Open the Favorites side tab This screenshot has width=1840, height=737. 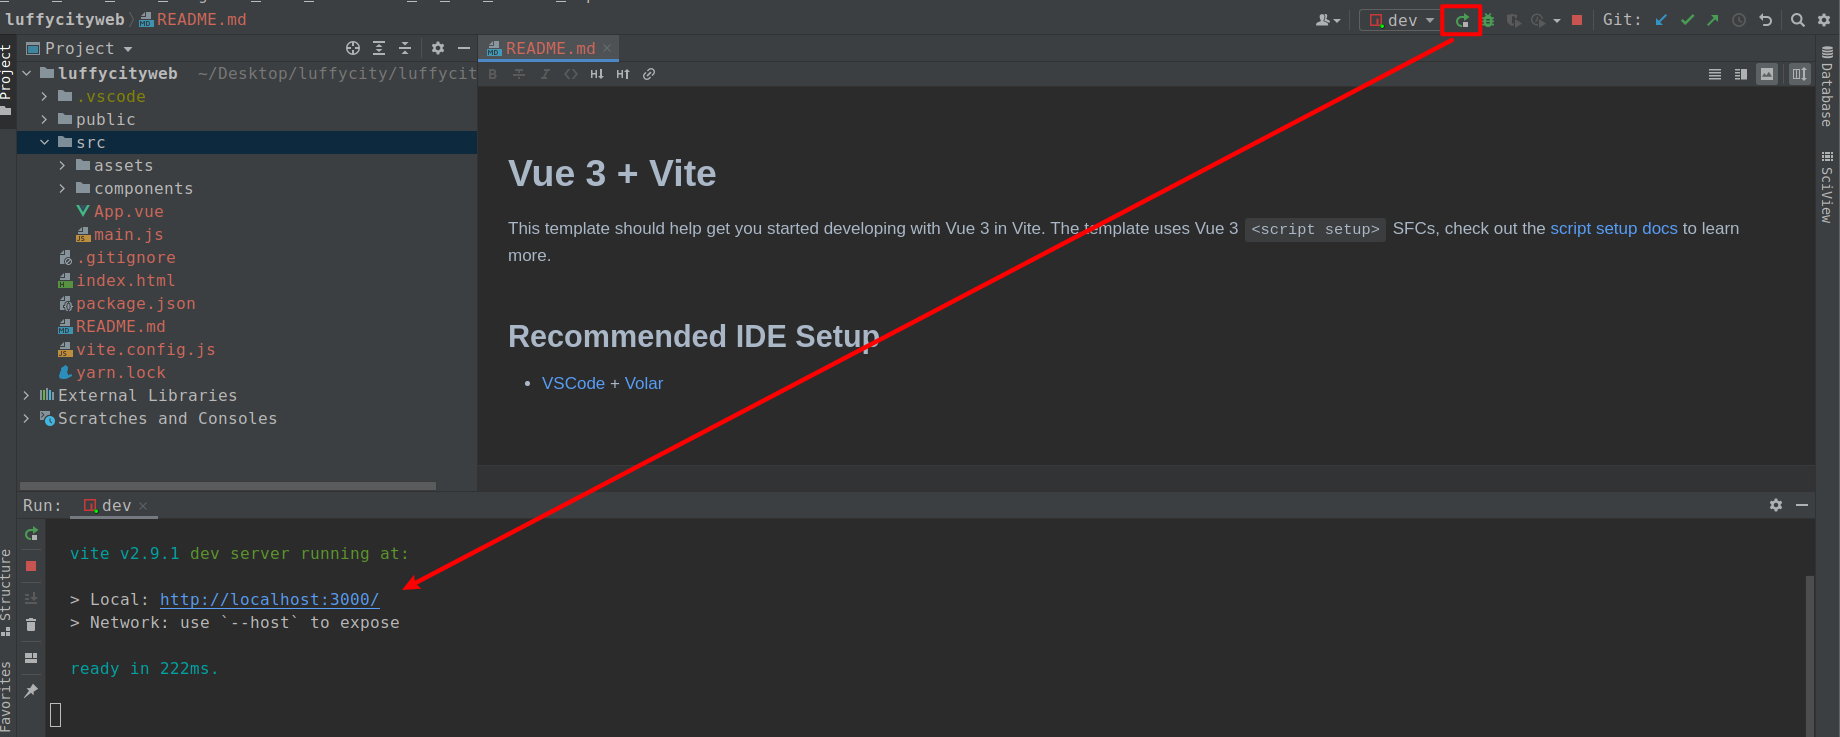click(x=7, y=698)
